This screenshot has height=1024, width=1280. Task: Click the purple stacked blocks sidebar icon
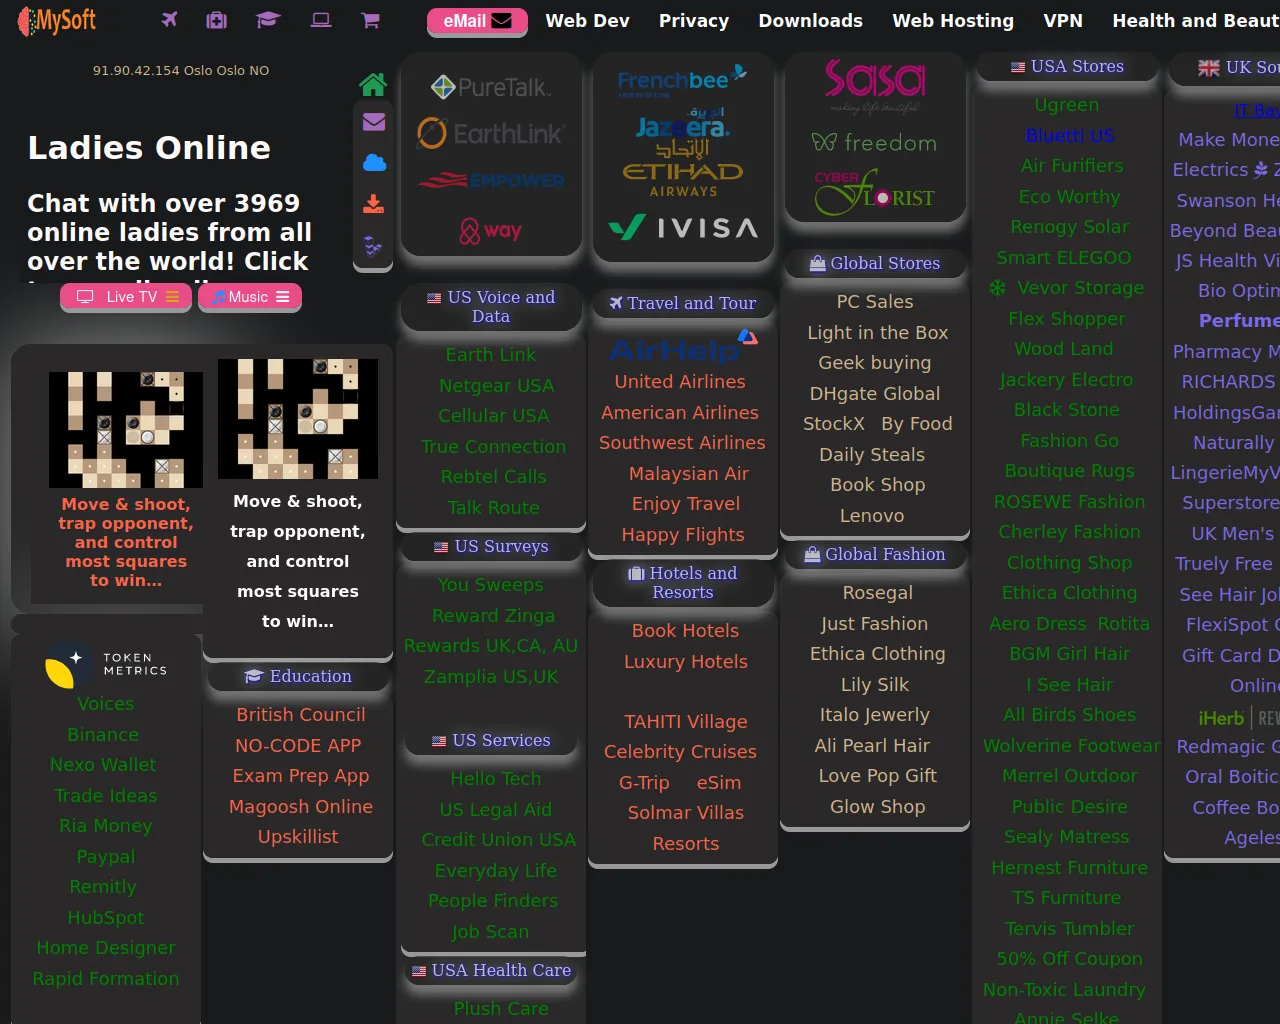(x=373, y=245)
